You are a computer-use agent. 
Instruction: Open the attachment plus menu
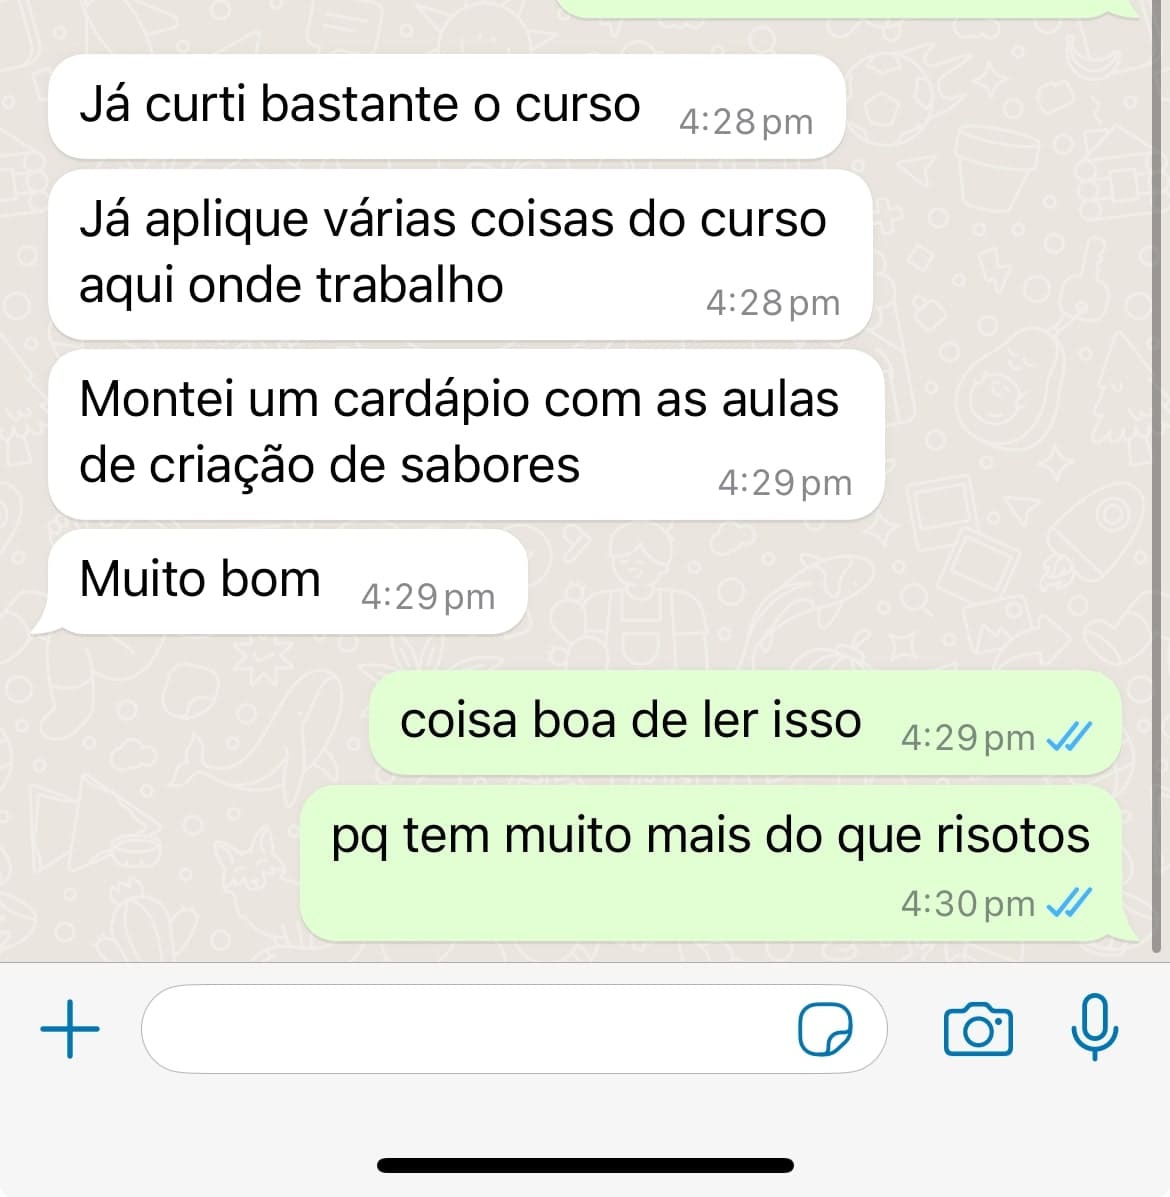(x=69, y=1028)
